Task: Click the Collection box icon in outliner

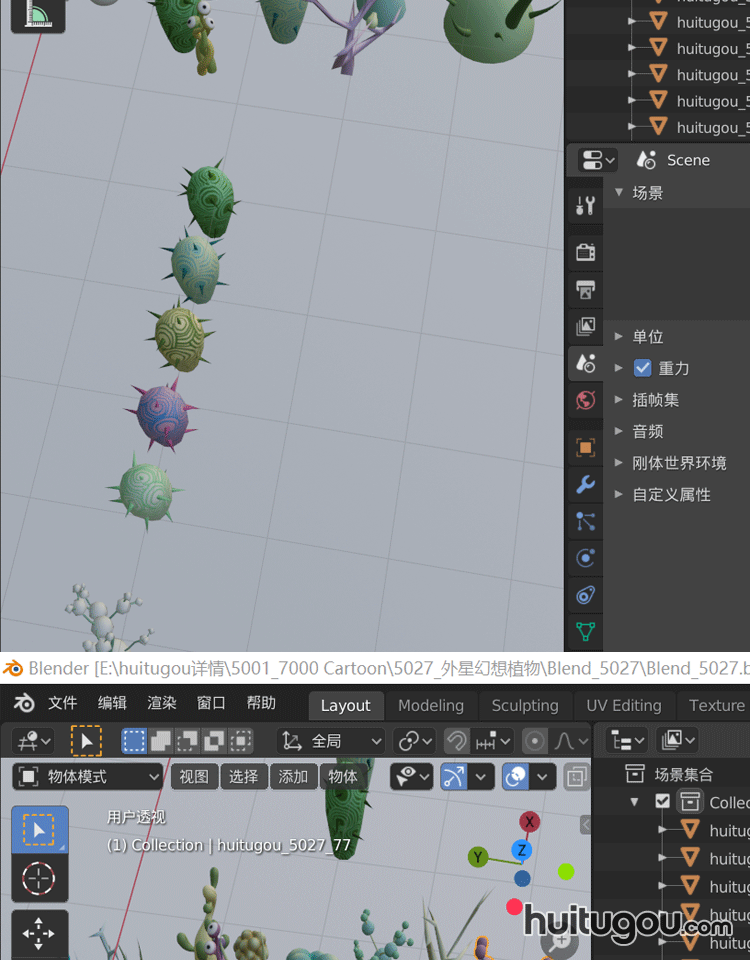Action: (x=690, y=801)
